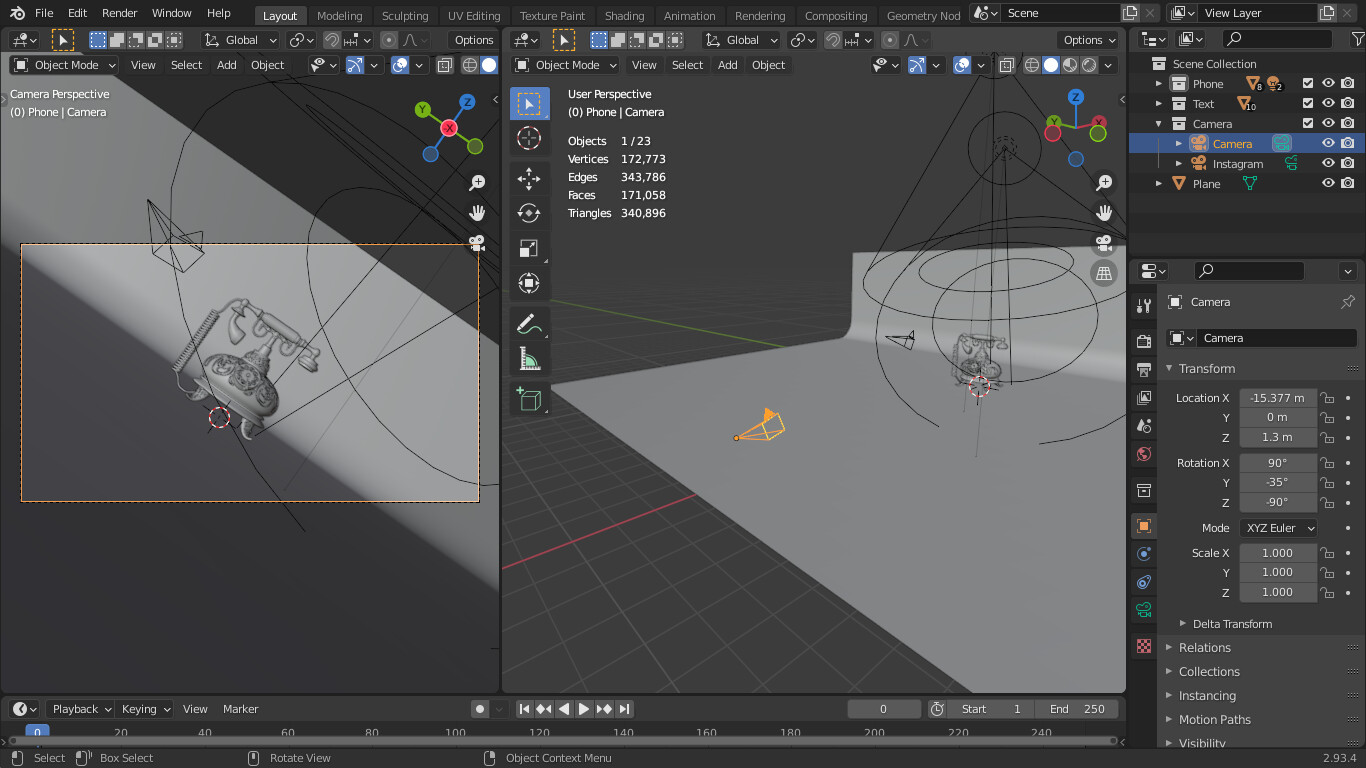Open the XYZ Euler rotation mode dropdown

click(x=1278, y=528)
